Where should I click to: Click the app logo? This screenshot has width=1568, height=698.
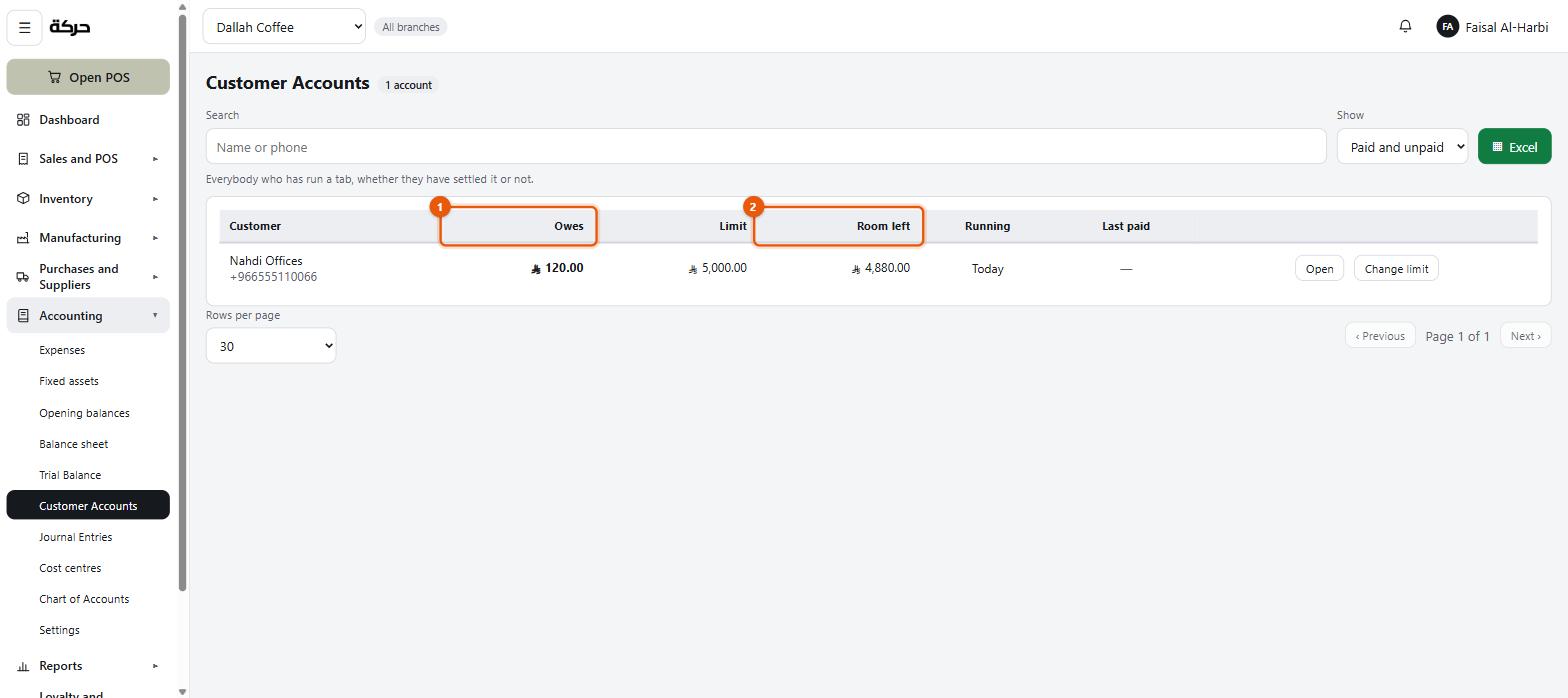coord(70,27)
